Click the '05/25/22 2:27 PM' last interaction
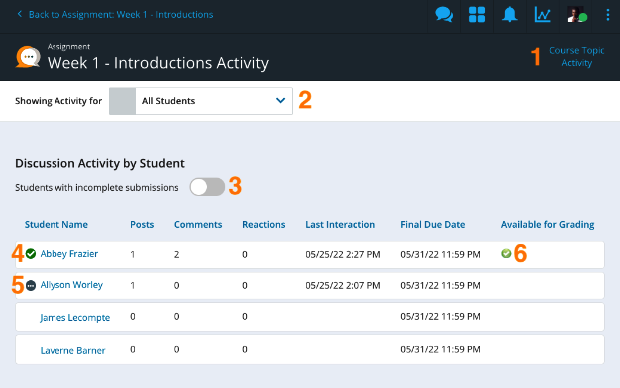This screenshot has width=620, height=388. (343, 254)
